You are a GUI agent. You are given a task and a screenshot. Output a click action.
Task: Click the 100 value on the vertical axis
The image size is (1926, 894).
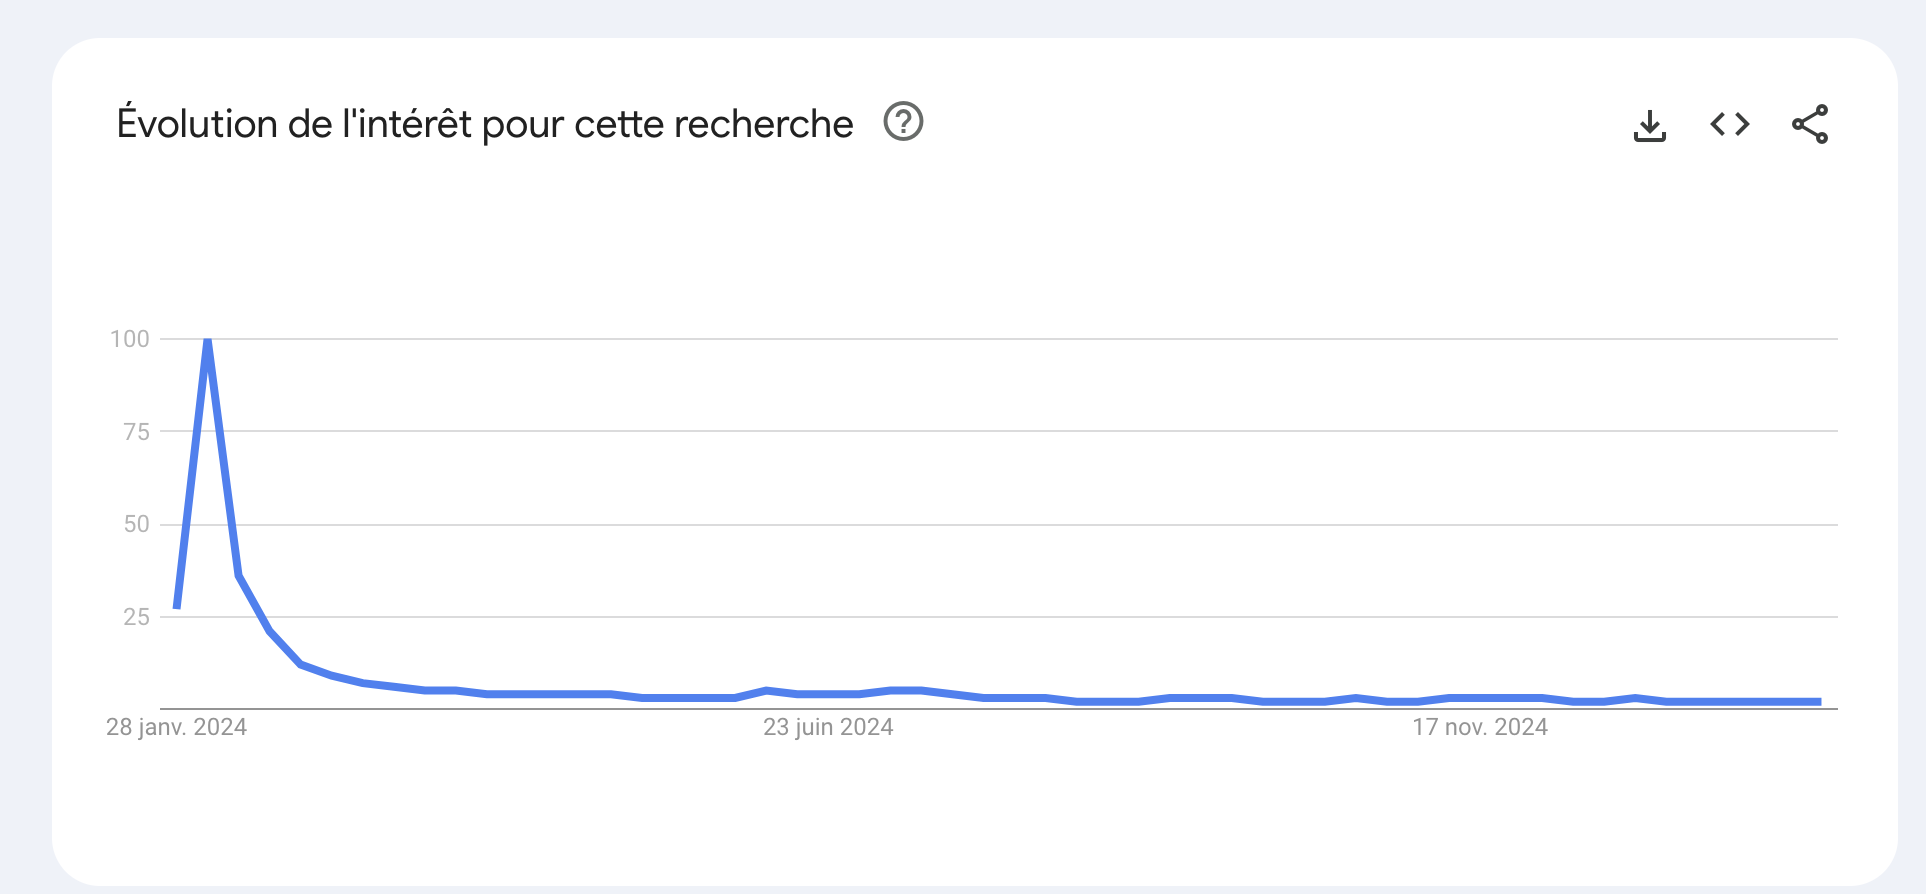pos(130,339)
